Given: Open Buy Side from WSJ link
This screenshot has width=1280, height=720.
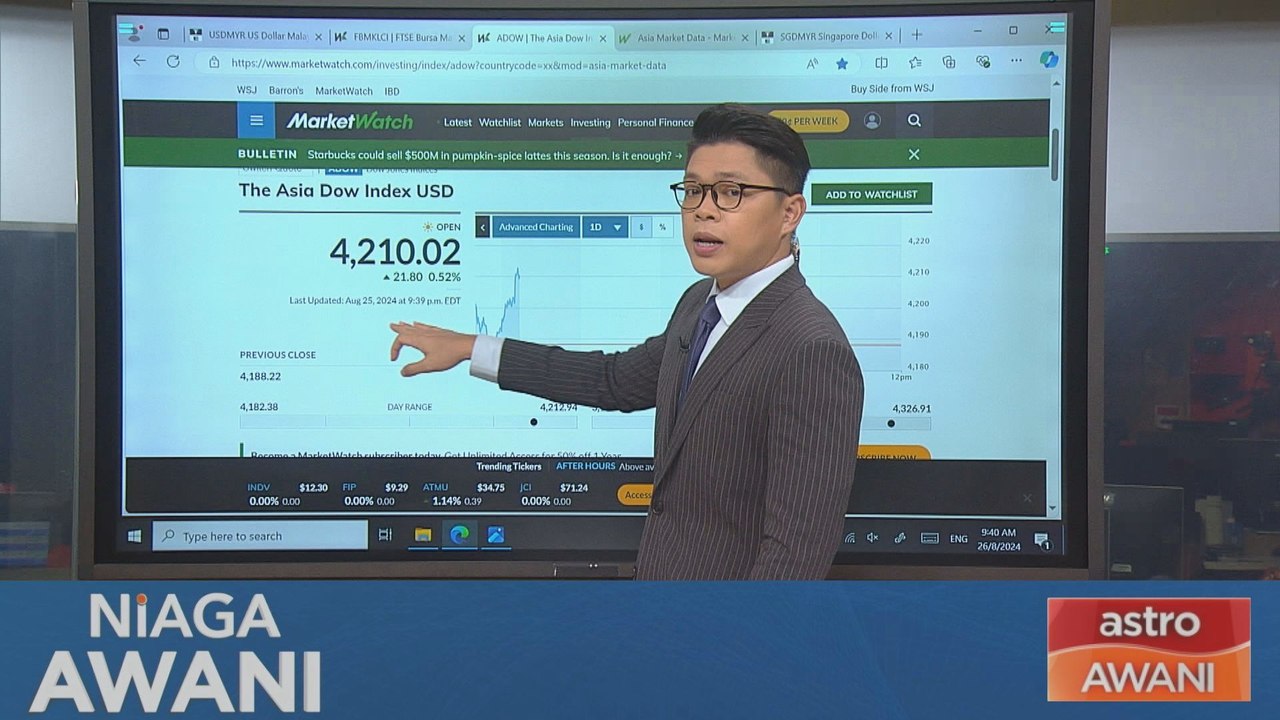Looking at the screenshot, I should [892, 88].
